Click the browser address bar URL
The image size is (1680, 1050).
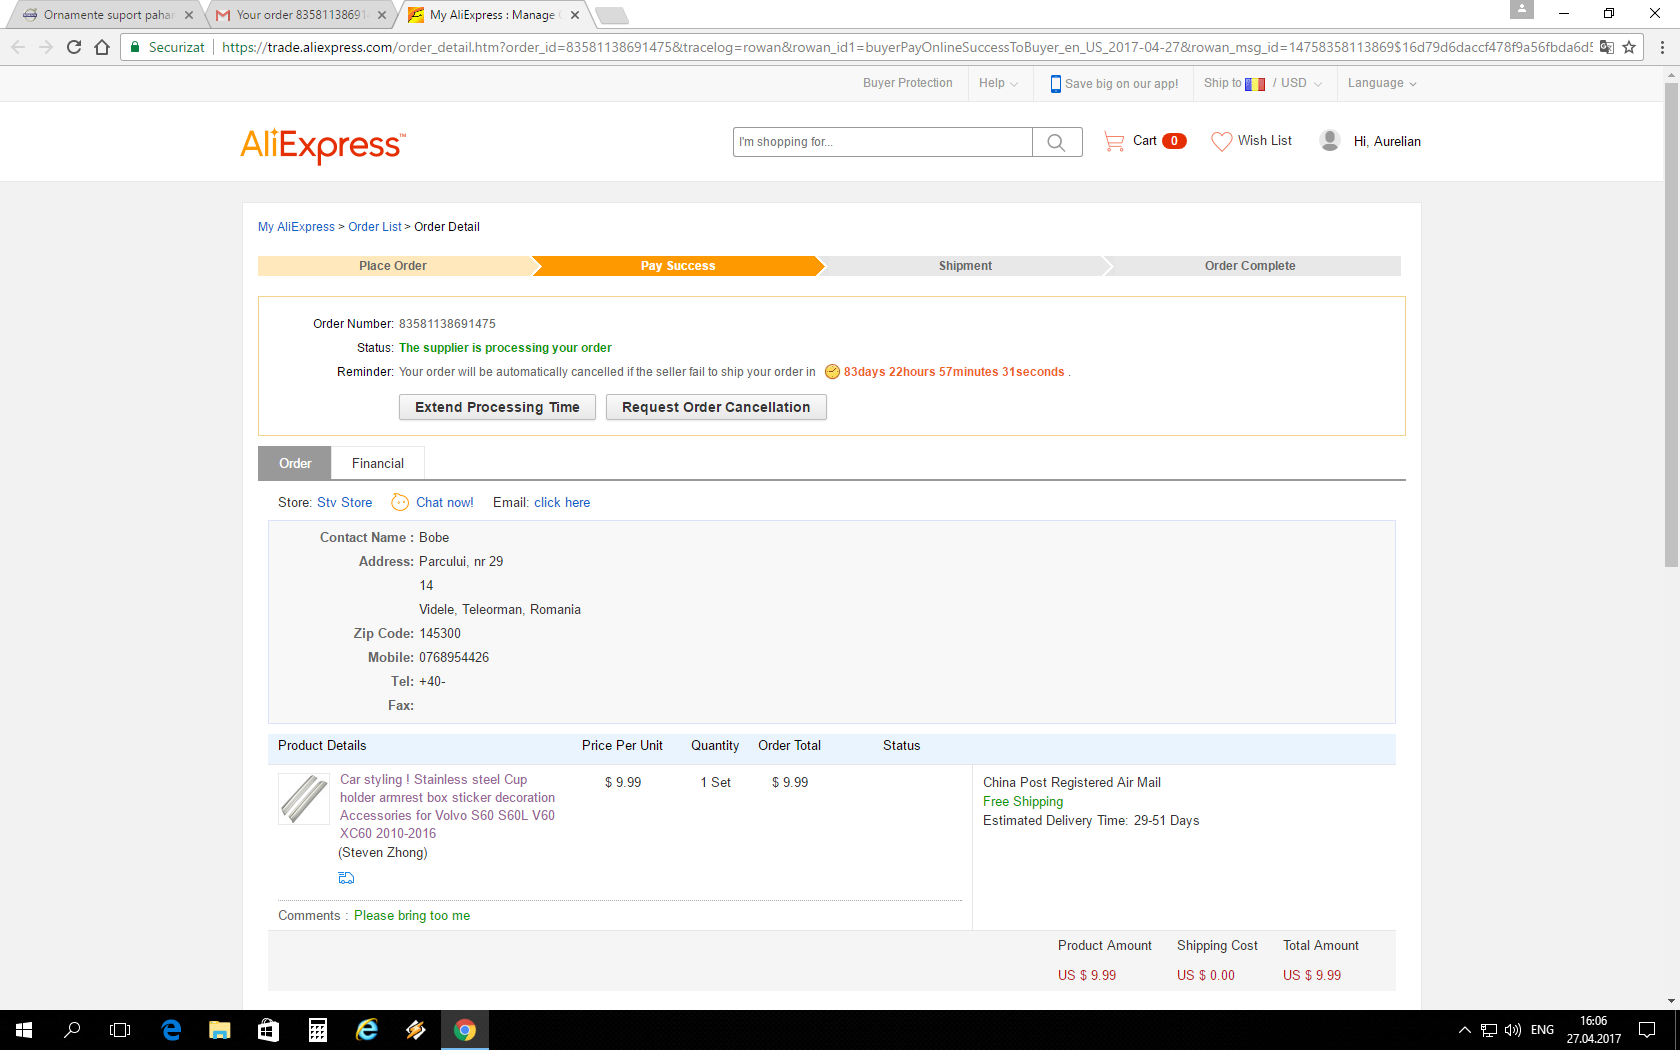[x=907, y=47]
